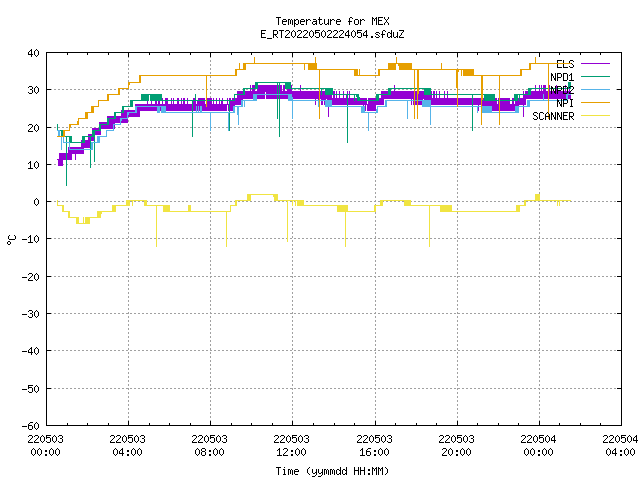Viewport: 640px width, 480px height.
Task: Click the x-axis tick '220504 00:00'
Action: (x=538, y=446)
